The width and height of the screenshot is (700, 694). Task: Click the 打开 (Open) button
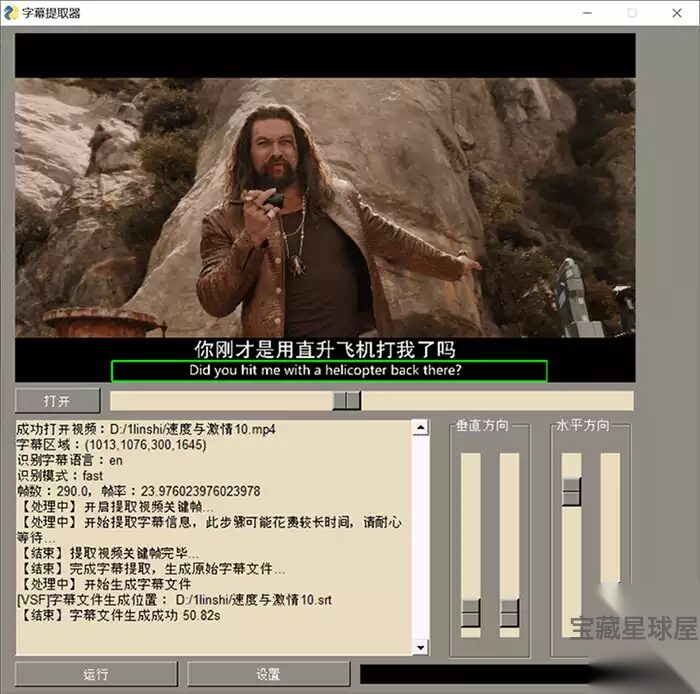57,400
